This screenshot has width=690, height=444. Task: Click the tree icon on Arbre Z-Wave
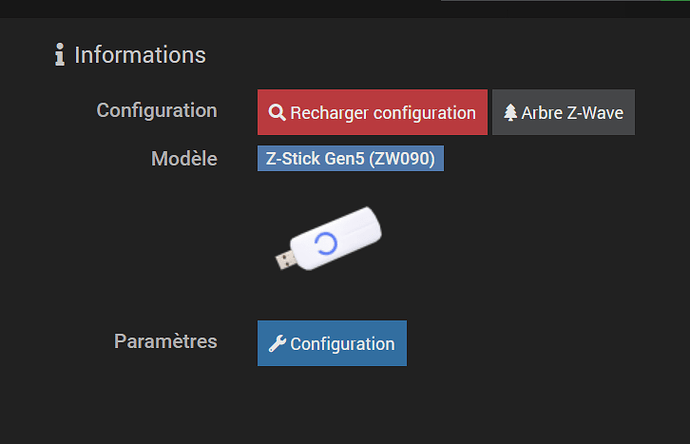pos(510,113)
